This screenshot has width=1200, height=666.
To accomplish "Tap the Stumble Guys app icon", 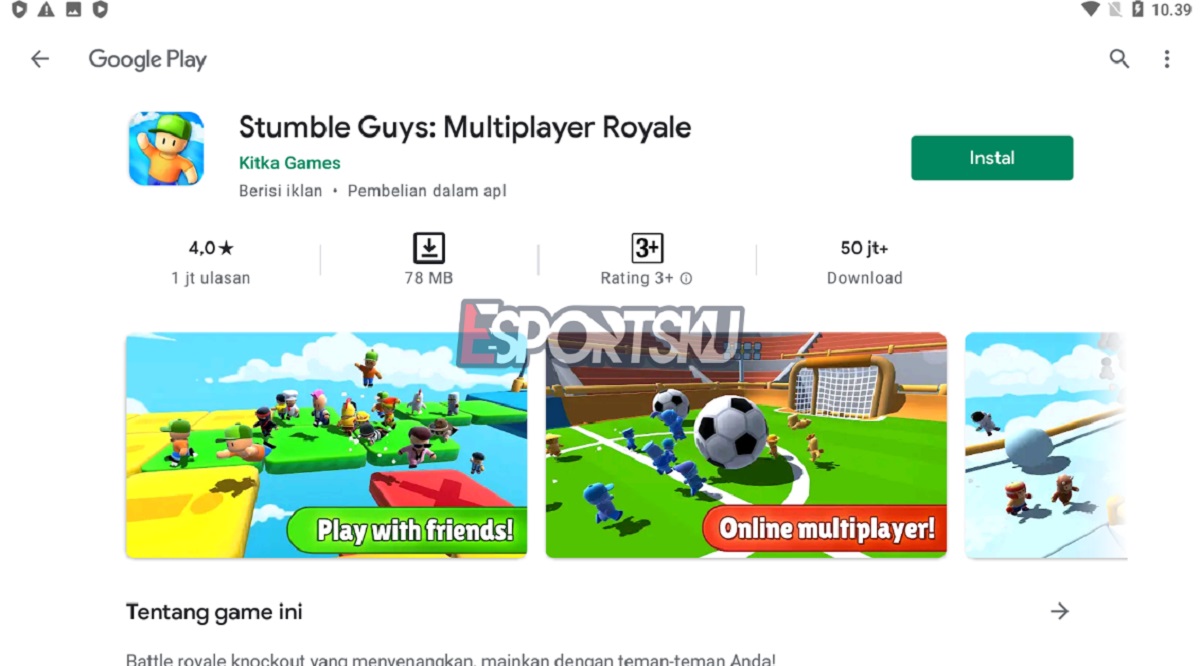I will [166, 149].
